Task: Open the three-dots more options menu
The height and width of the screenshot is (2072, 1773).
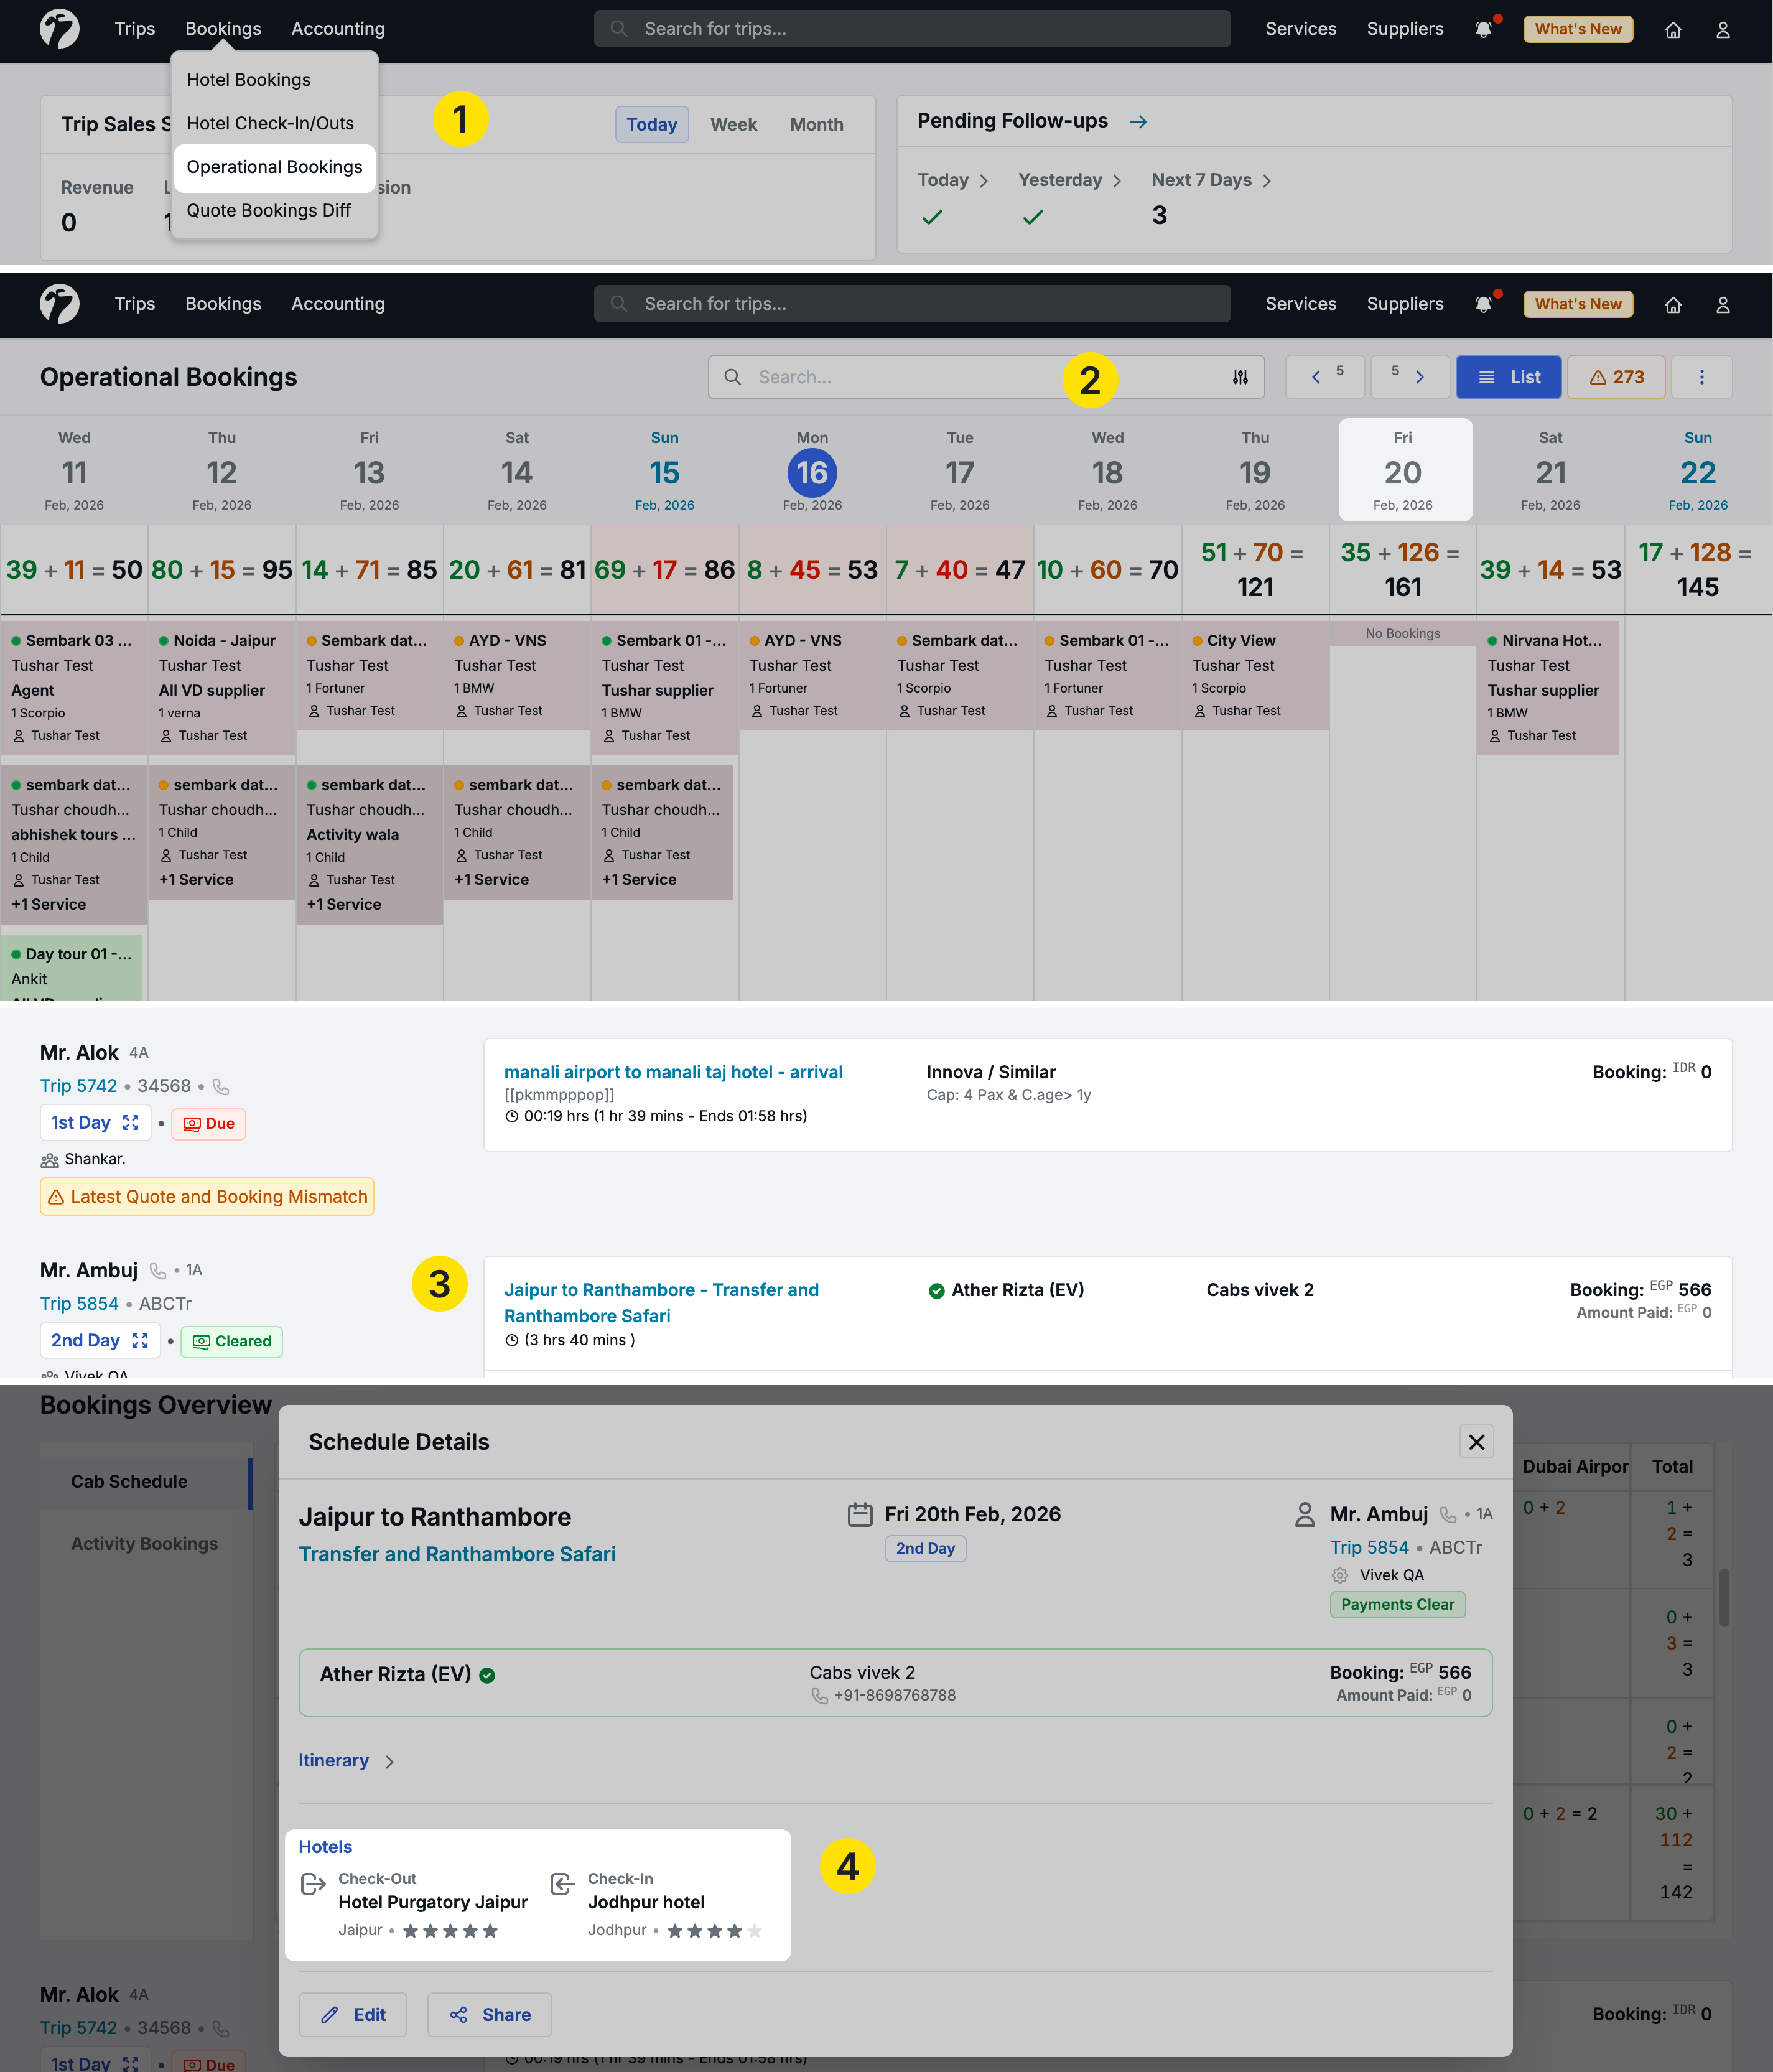Action: 1701,377
